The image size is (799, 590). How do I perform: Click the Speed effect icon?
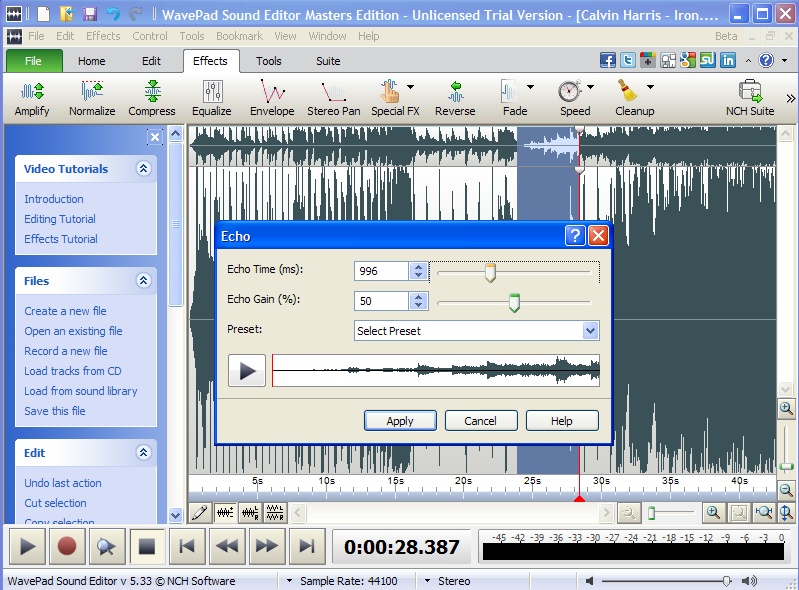click(570, 92)
